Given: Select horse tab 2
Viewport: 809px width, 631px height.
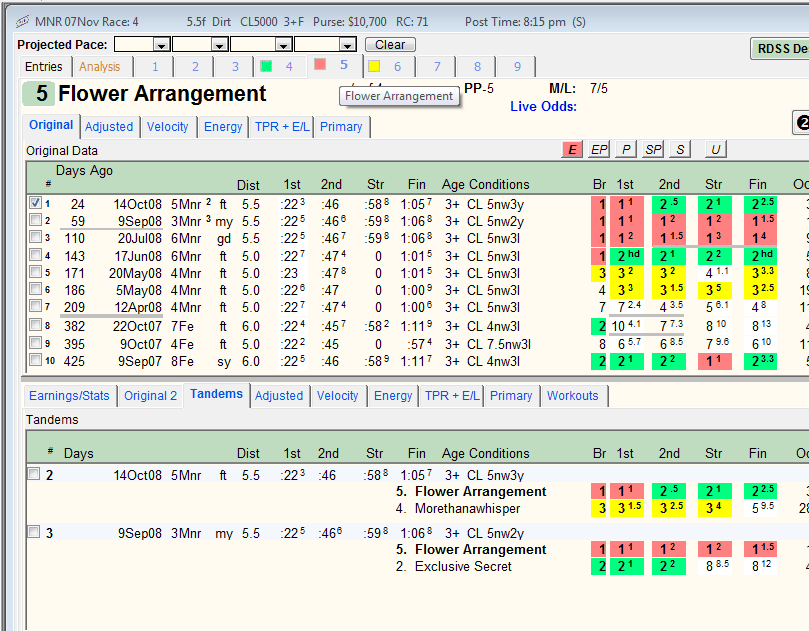Looking at the screenshot, I should coord(195,67).
